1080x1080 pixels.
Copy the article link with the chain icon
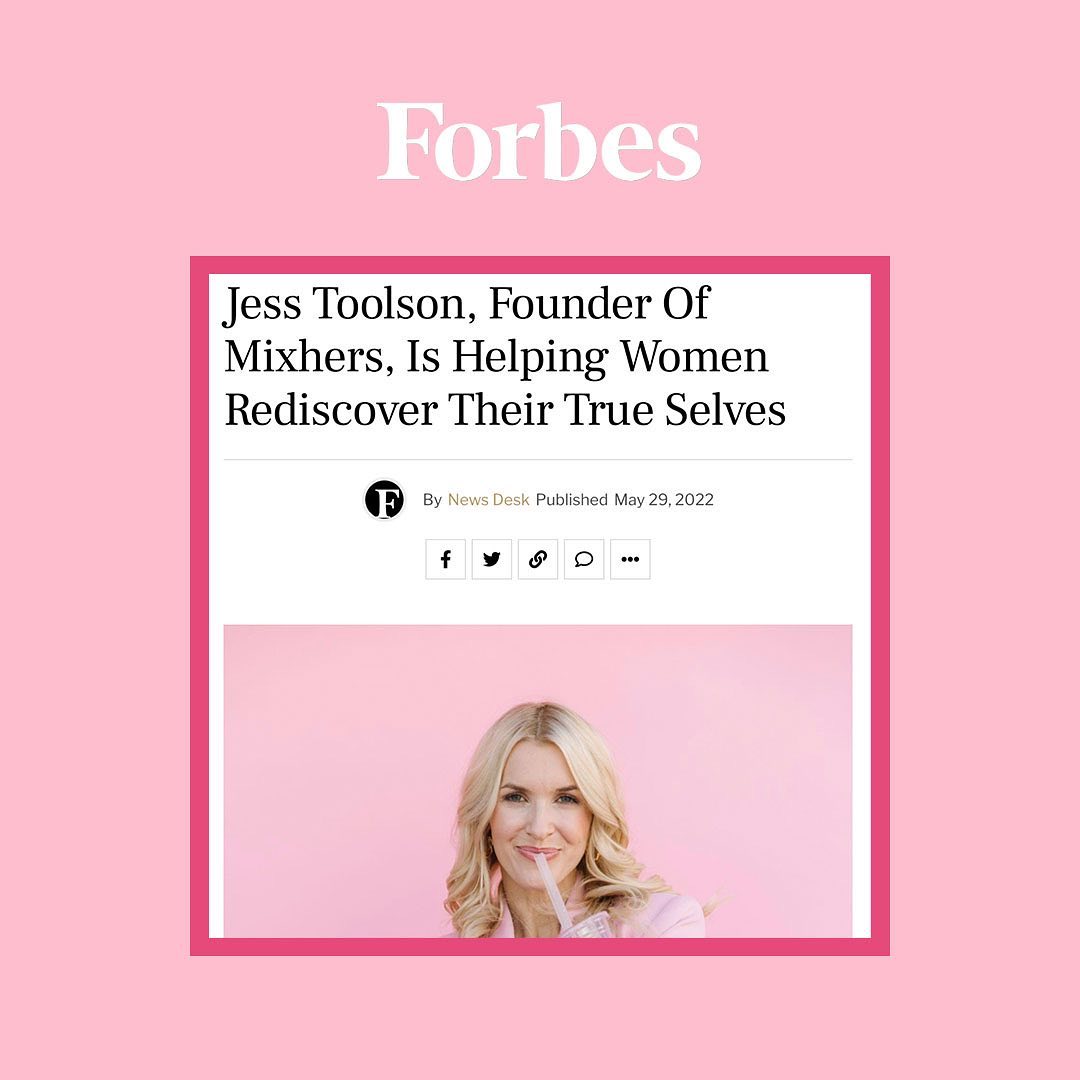pos(538,559)
